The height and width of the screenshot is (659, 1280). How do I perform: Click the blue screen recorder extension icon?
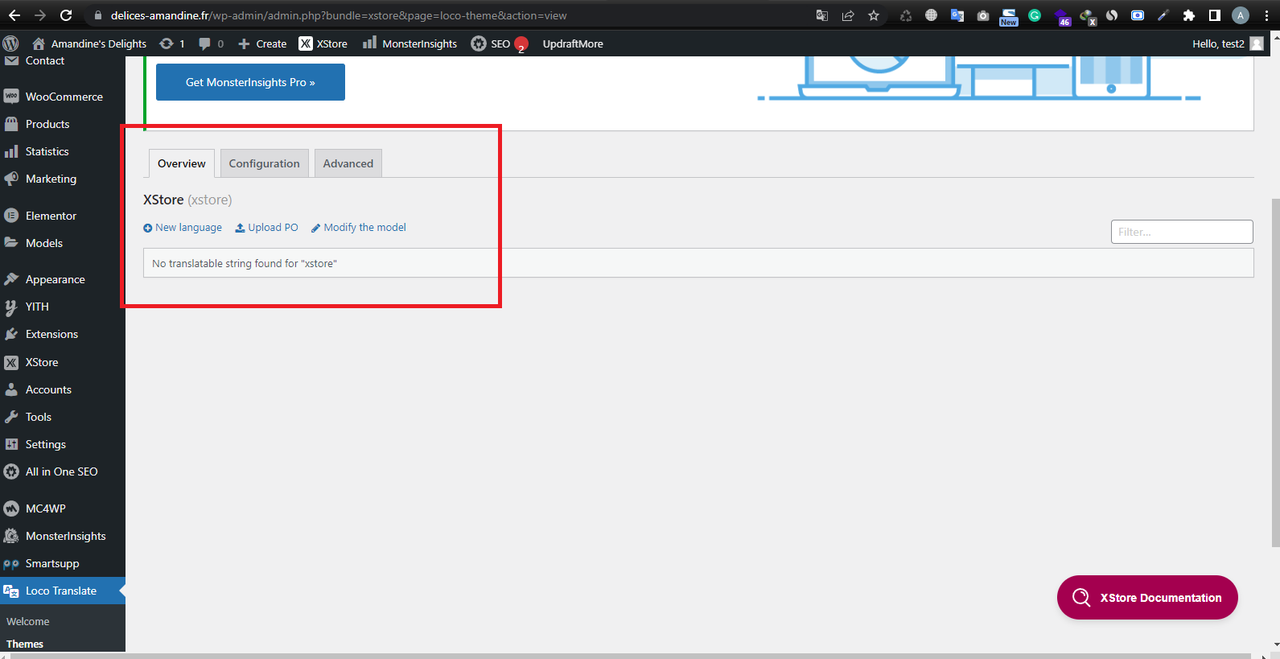point(1138,15)
